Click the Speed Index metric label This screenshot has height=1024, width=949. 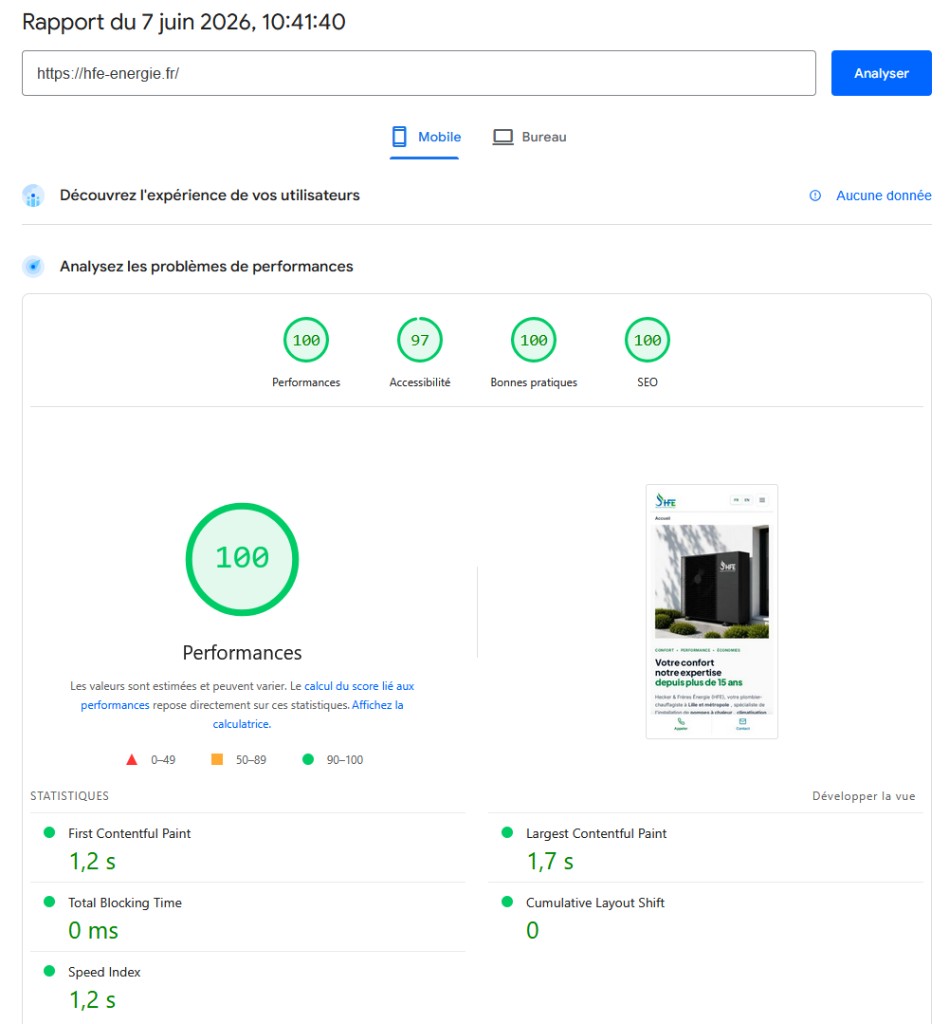coord(104,972)
